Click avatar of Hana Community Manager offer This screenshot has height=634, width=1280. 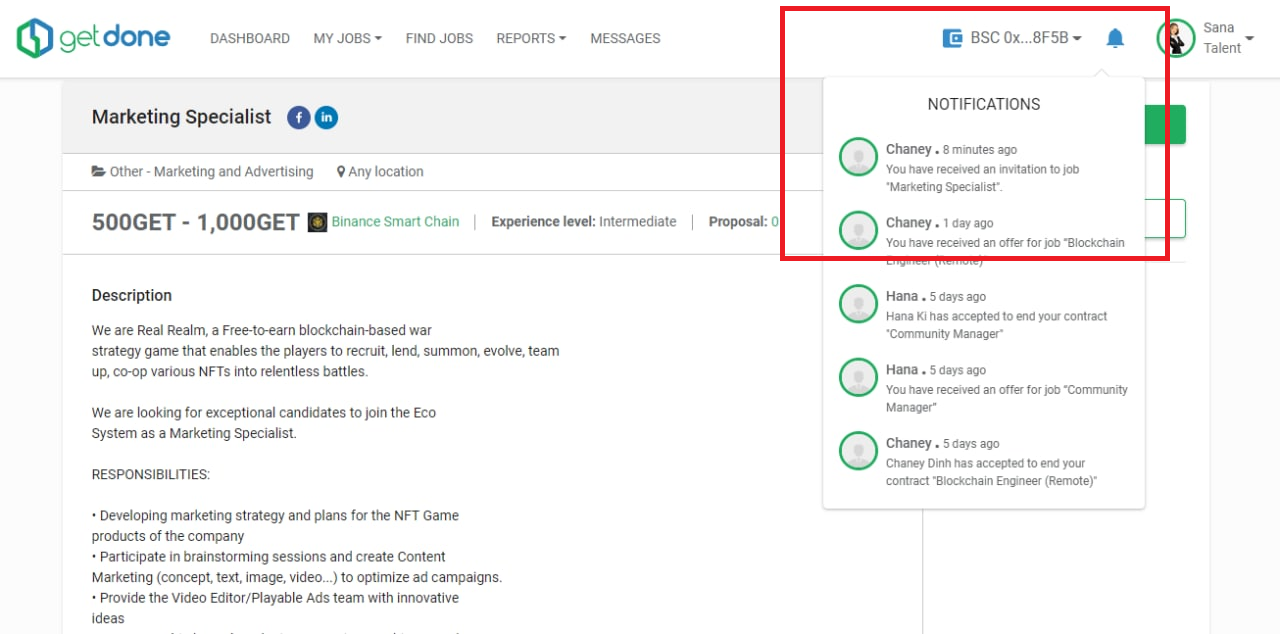coord(858,377)
